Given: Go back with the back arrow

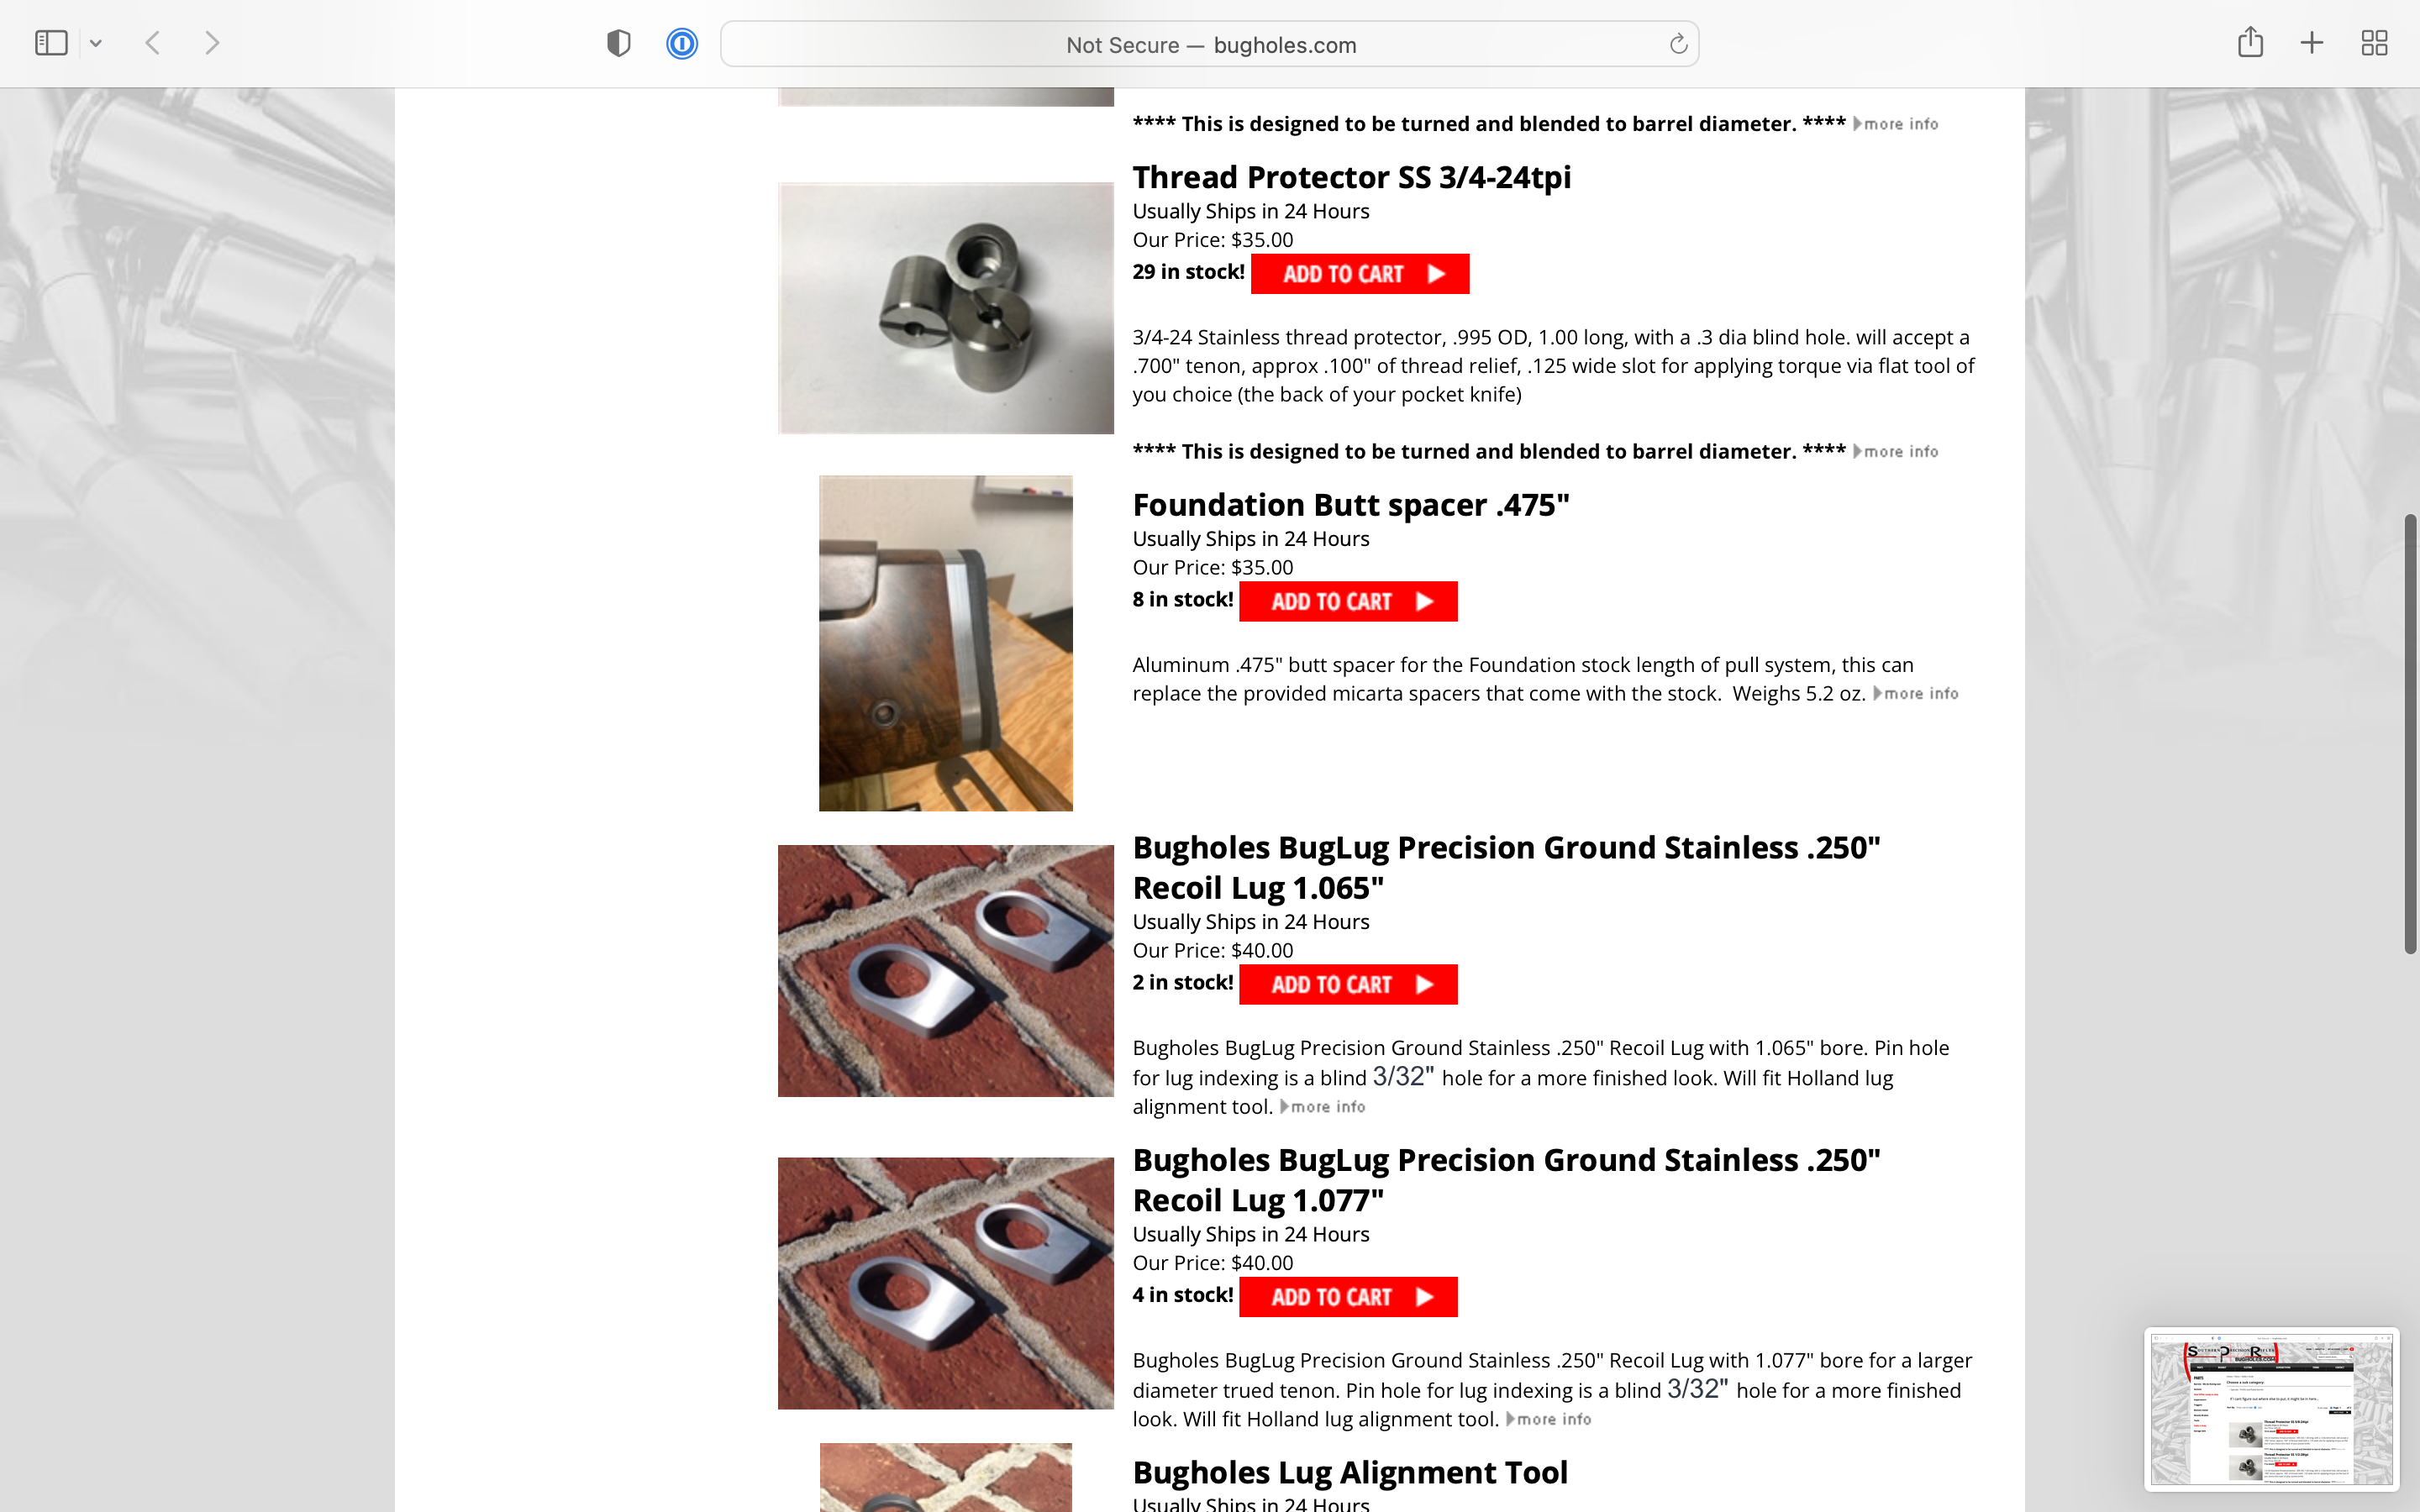Looking at the screenshot, I should pos(153,43).
